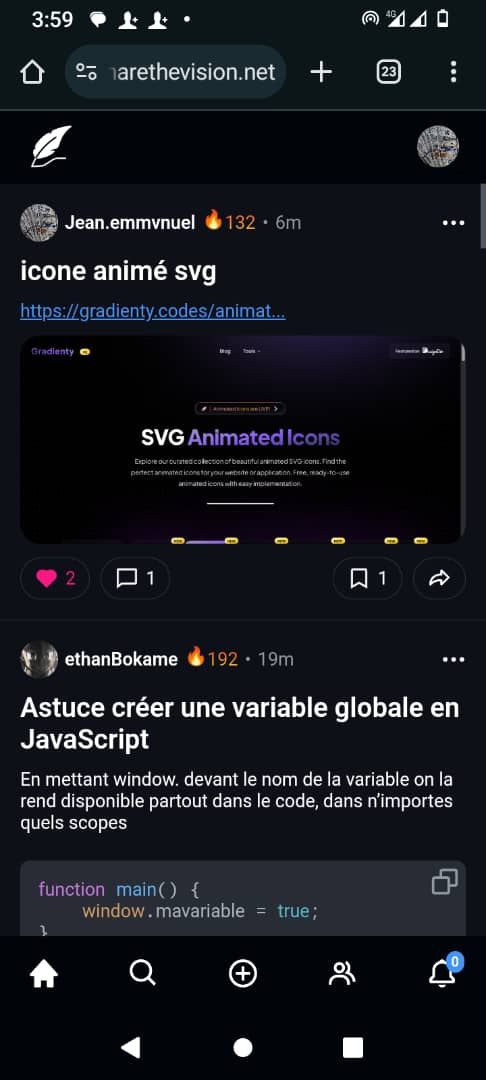Copy the JavaScript code snippet

pyautogui.click(x=445, y=882)
